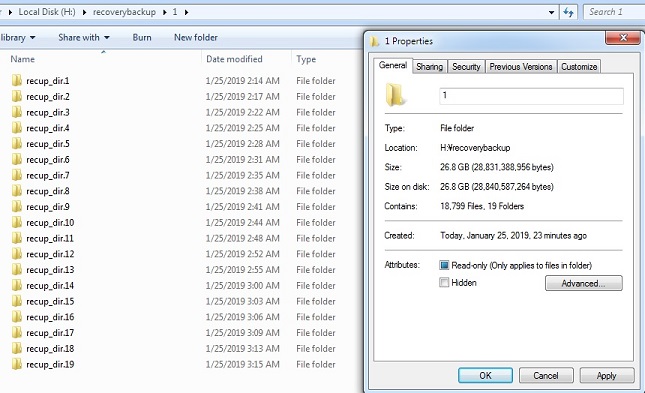The height and width of the screenshot is (393, 645).
Task: Click the Cancel button
Action: [546, 375]
